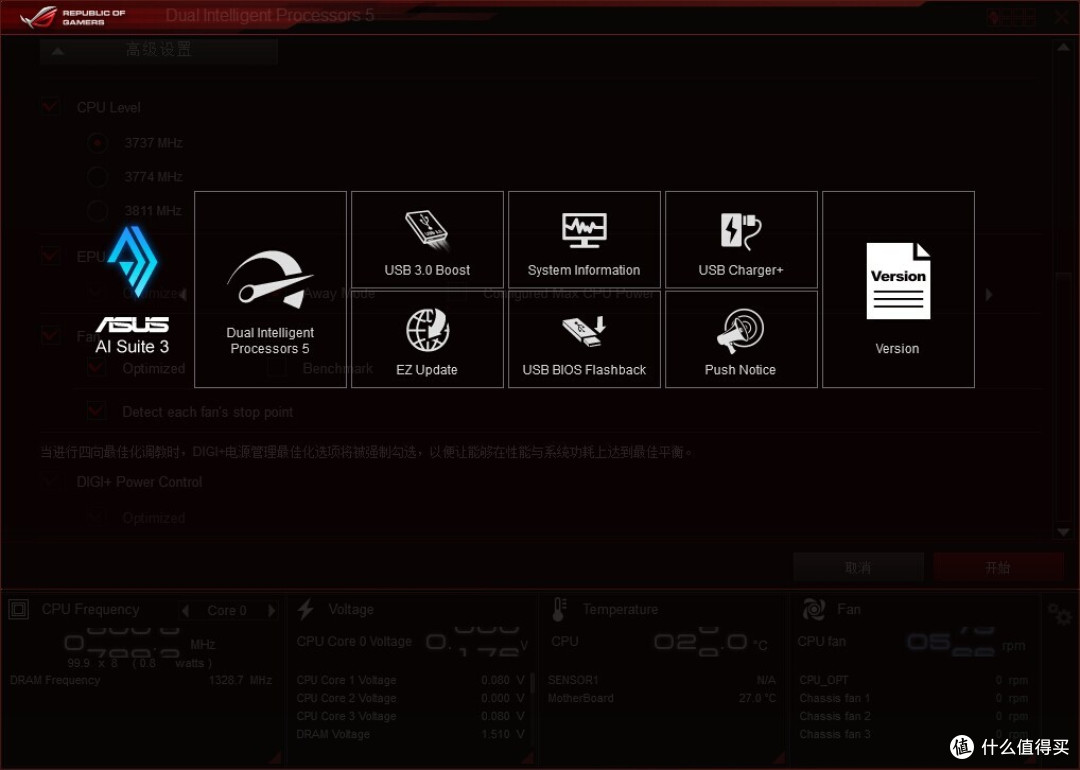The width and height of the screenshot is (1080, 770).
Task: Click the CPU Frequency chip icon
Action: coord(19,609)
